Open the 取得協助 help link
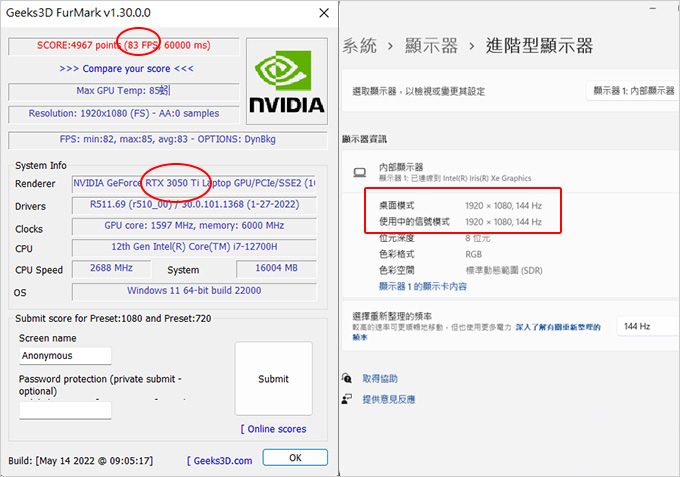 tap(380, 379)
